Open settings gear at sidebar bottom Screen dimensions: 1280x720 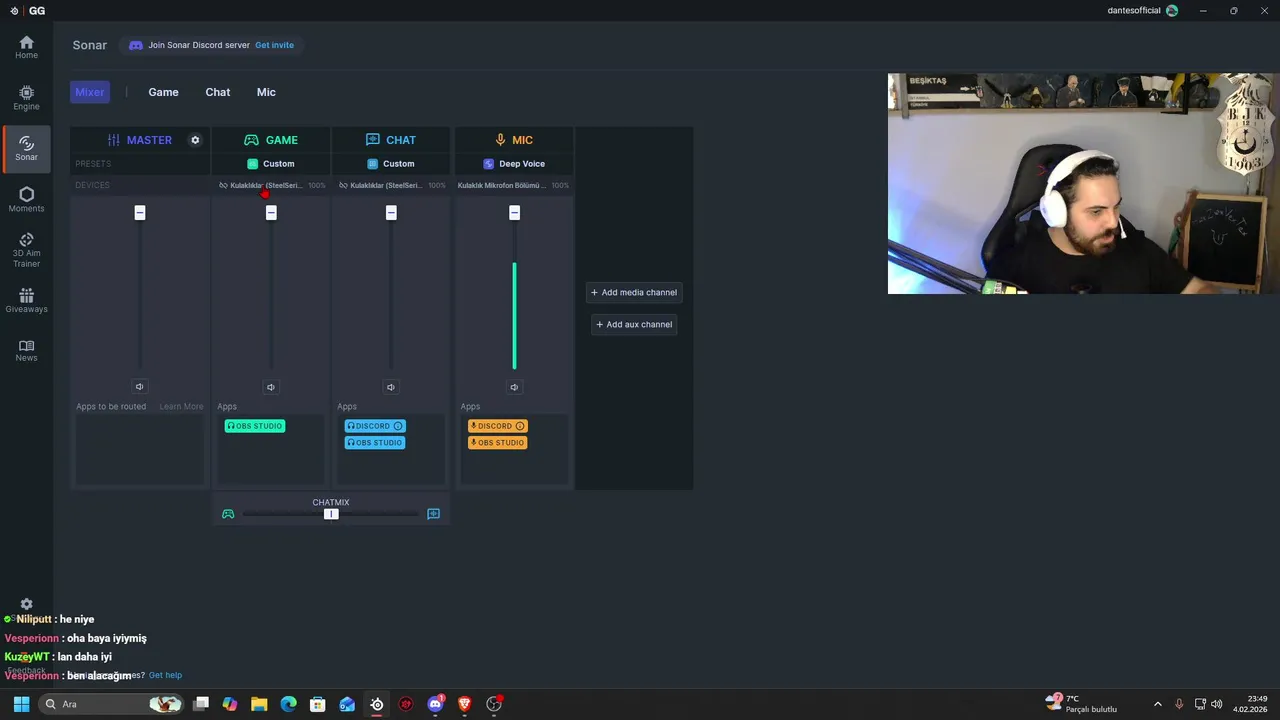click(26, 604)
